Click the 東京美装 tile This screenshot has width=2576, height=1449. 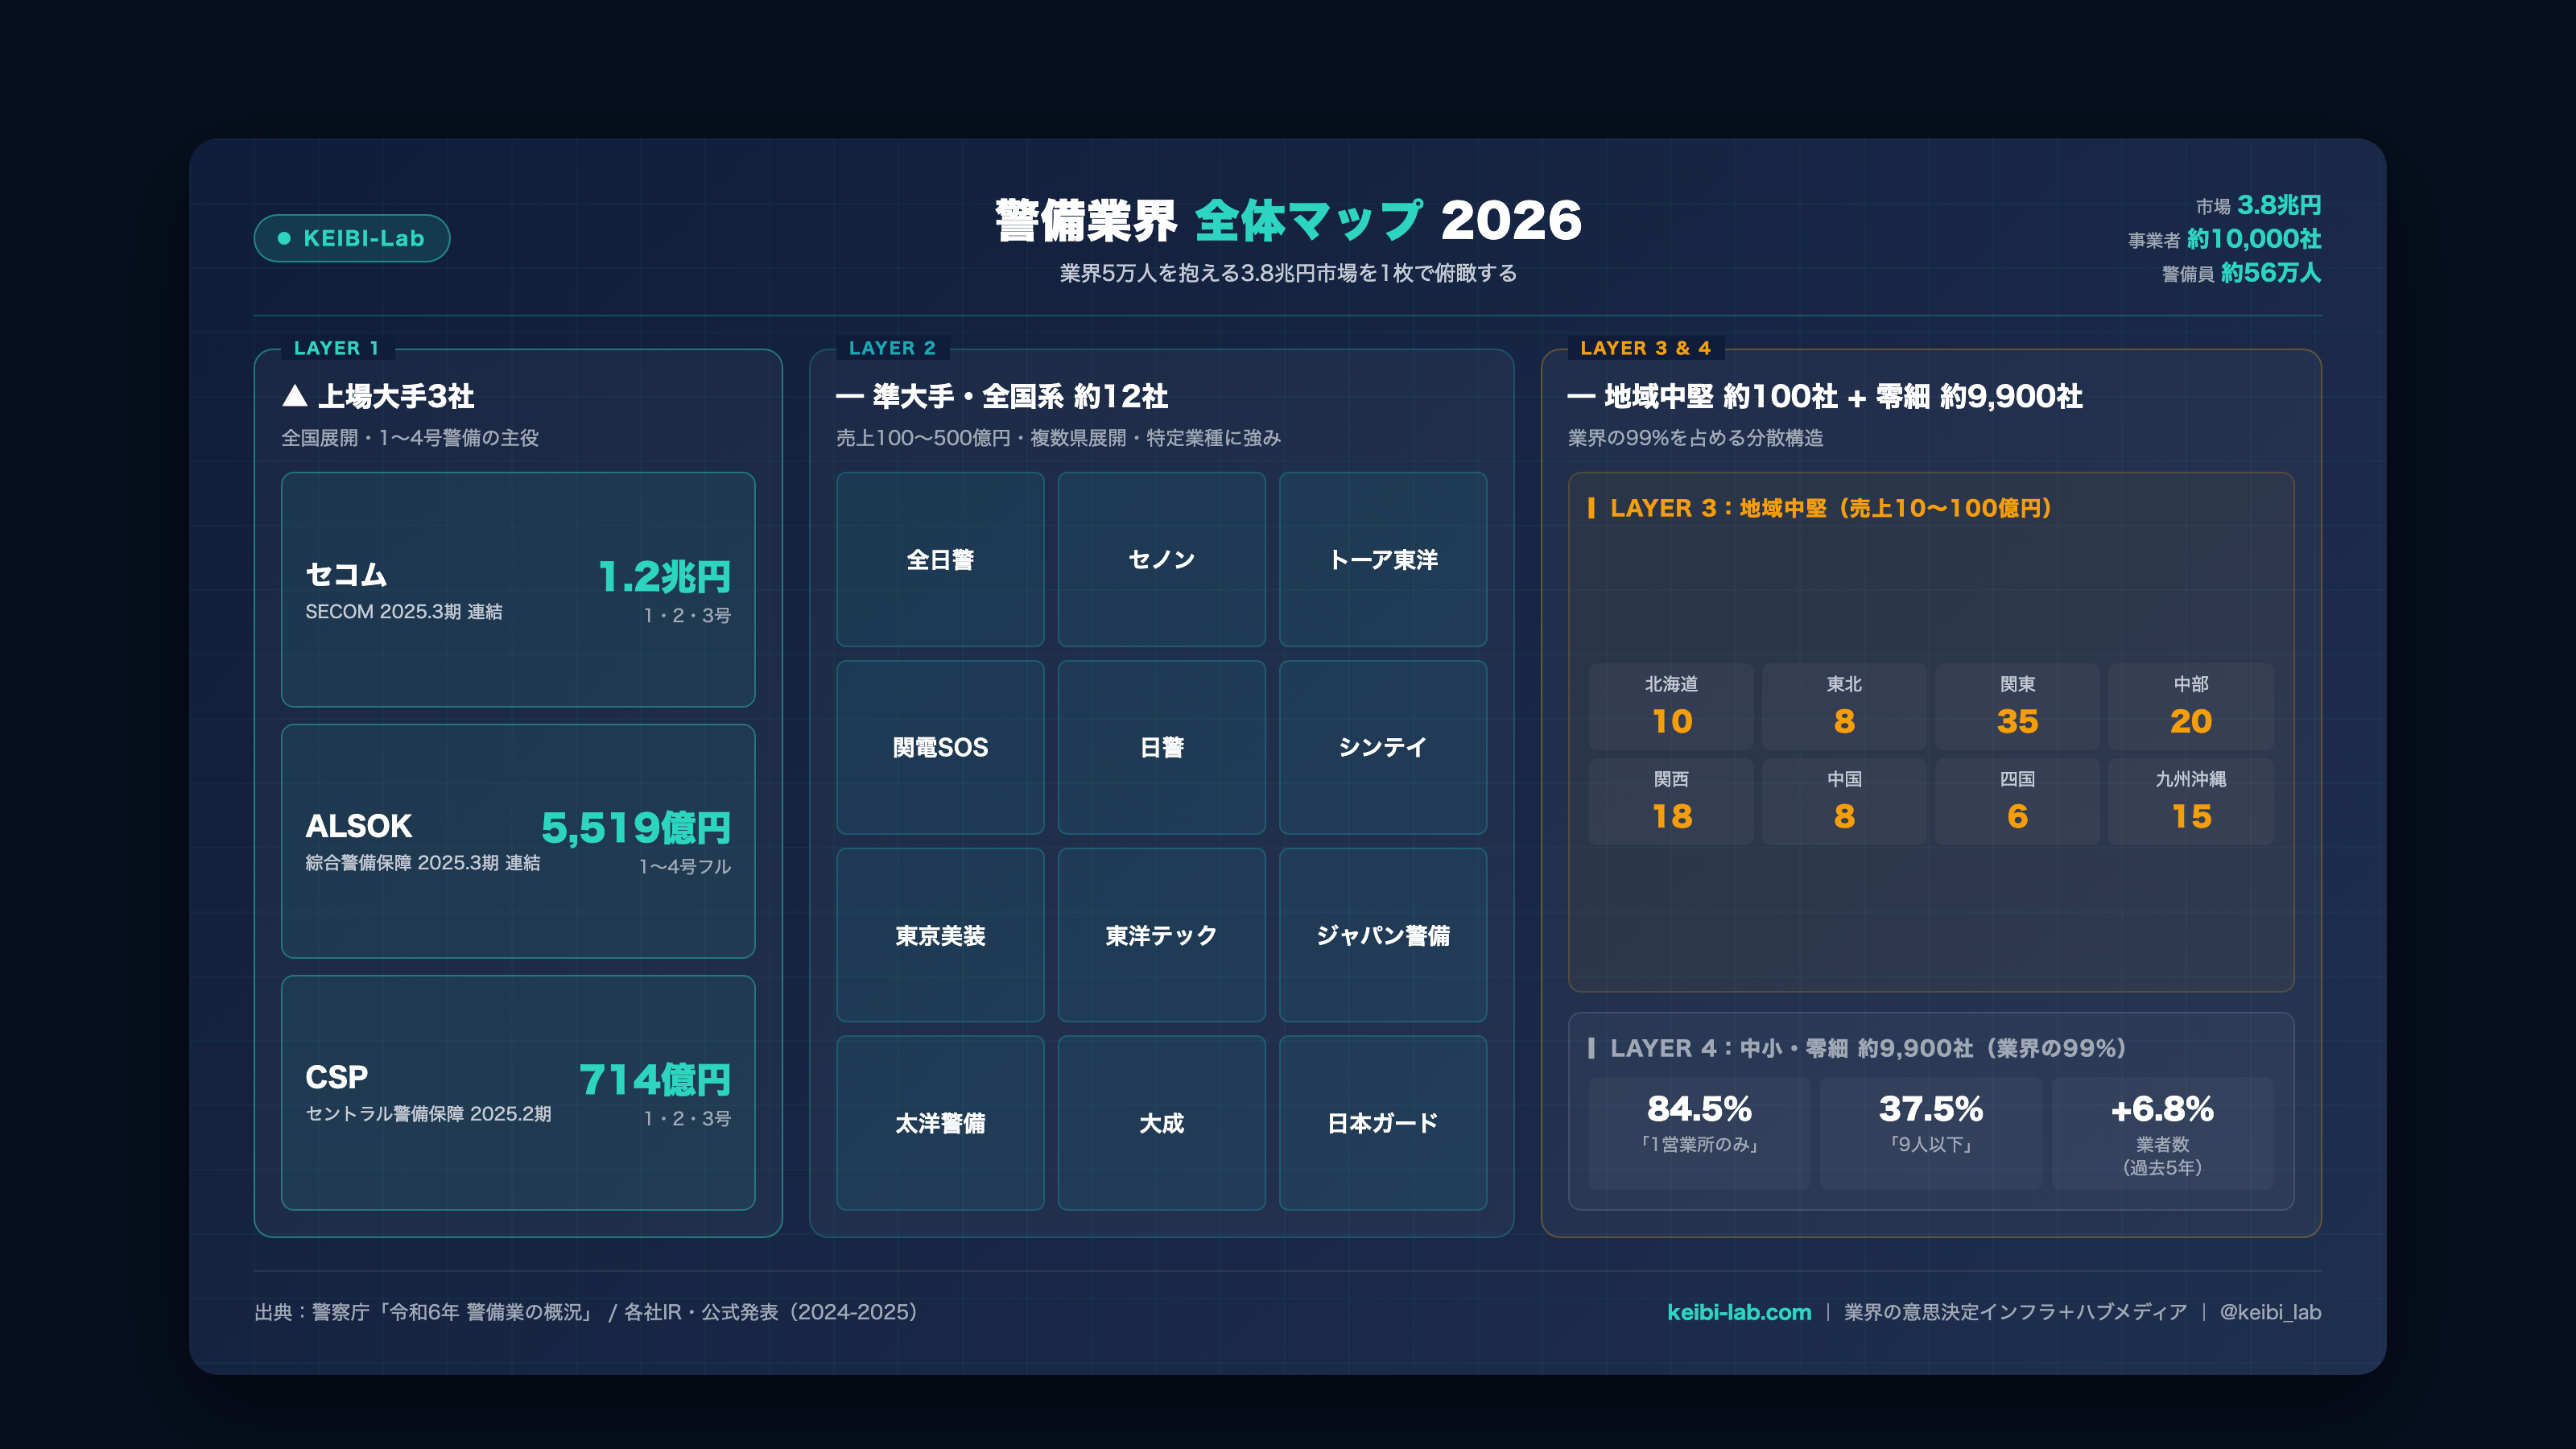(940, 935)
